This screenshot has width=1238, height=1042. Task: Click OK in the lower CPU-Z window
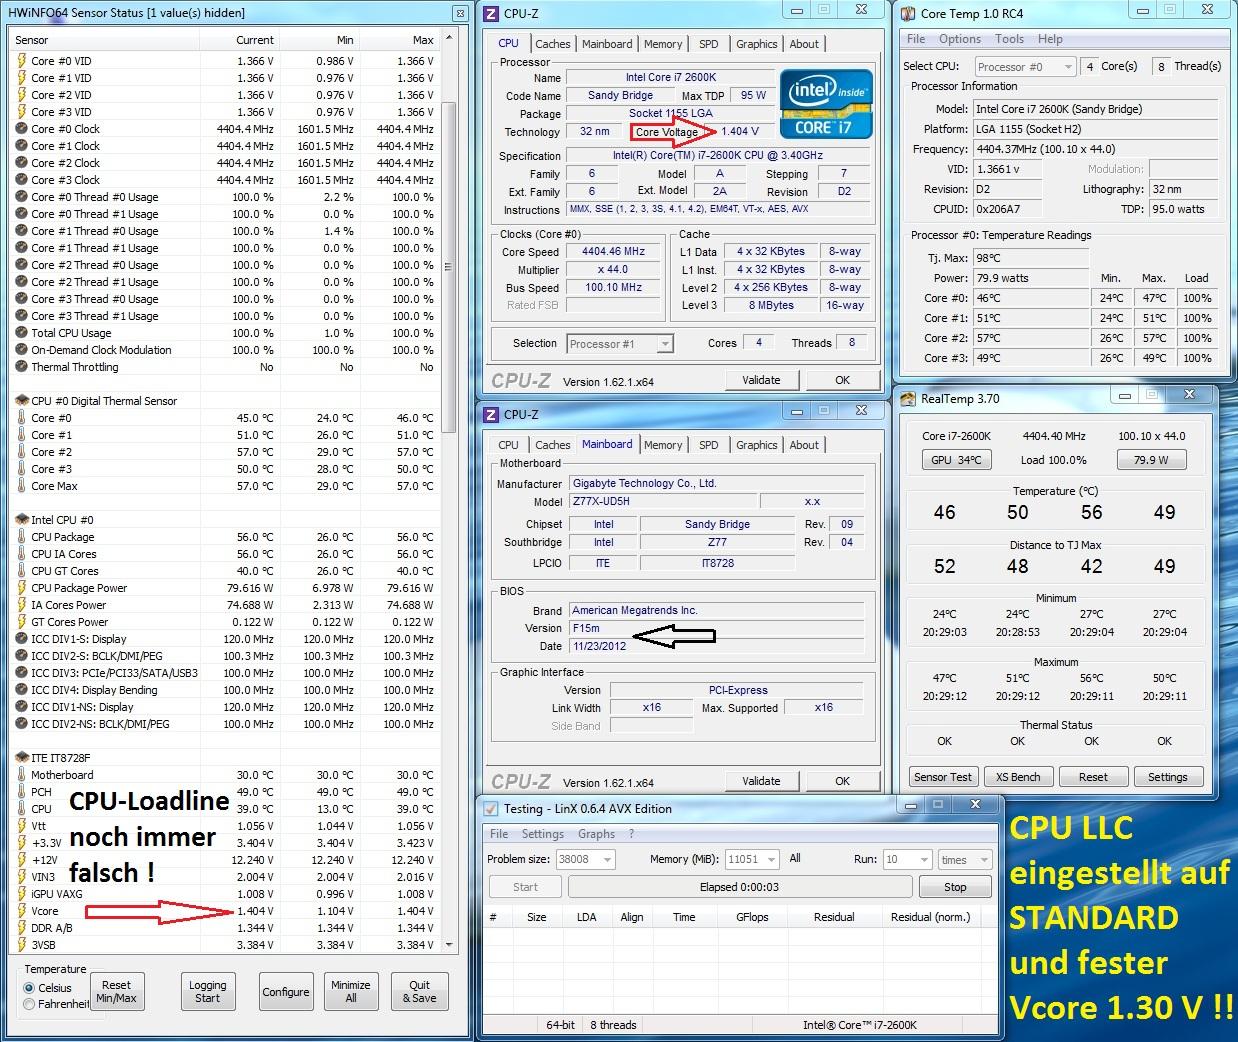click(842, 781)
